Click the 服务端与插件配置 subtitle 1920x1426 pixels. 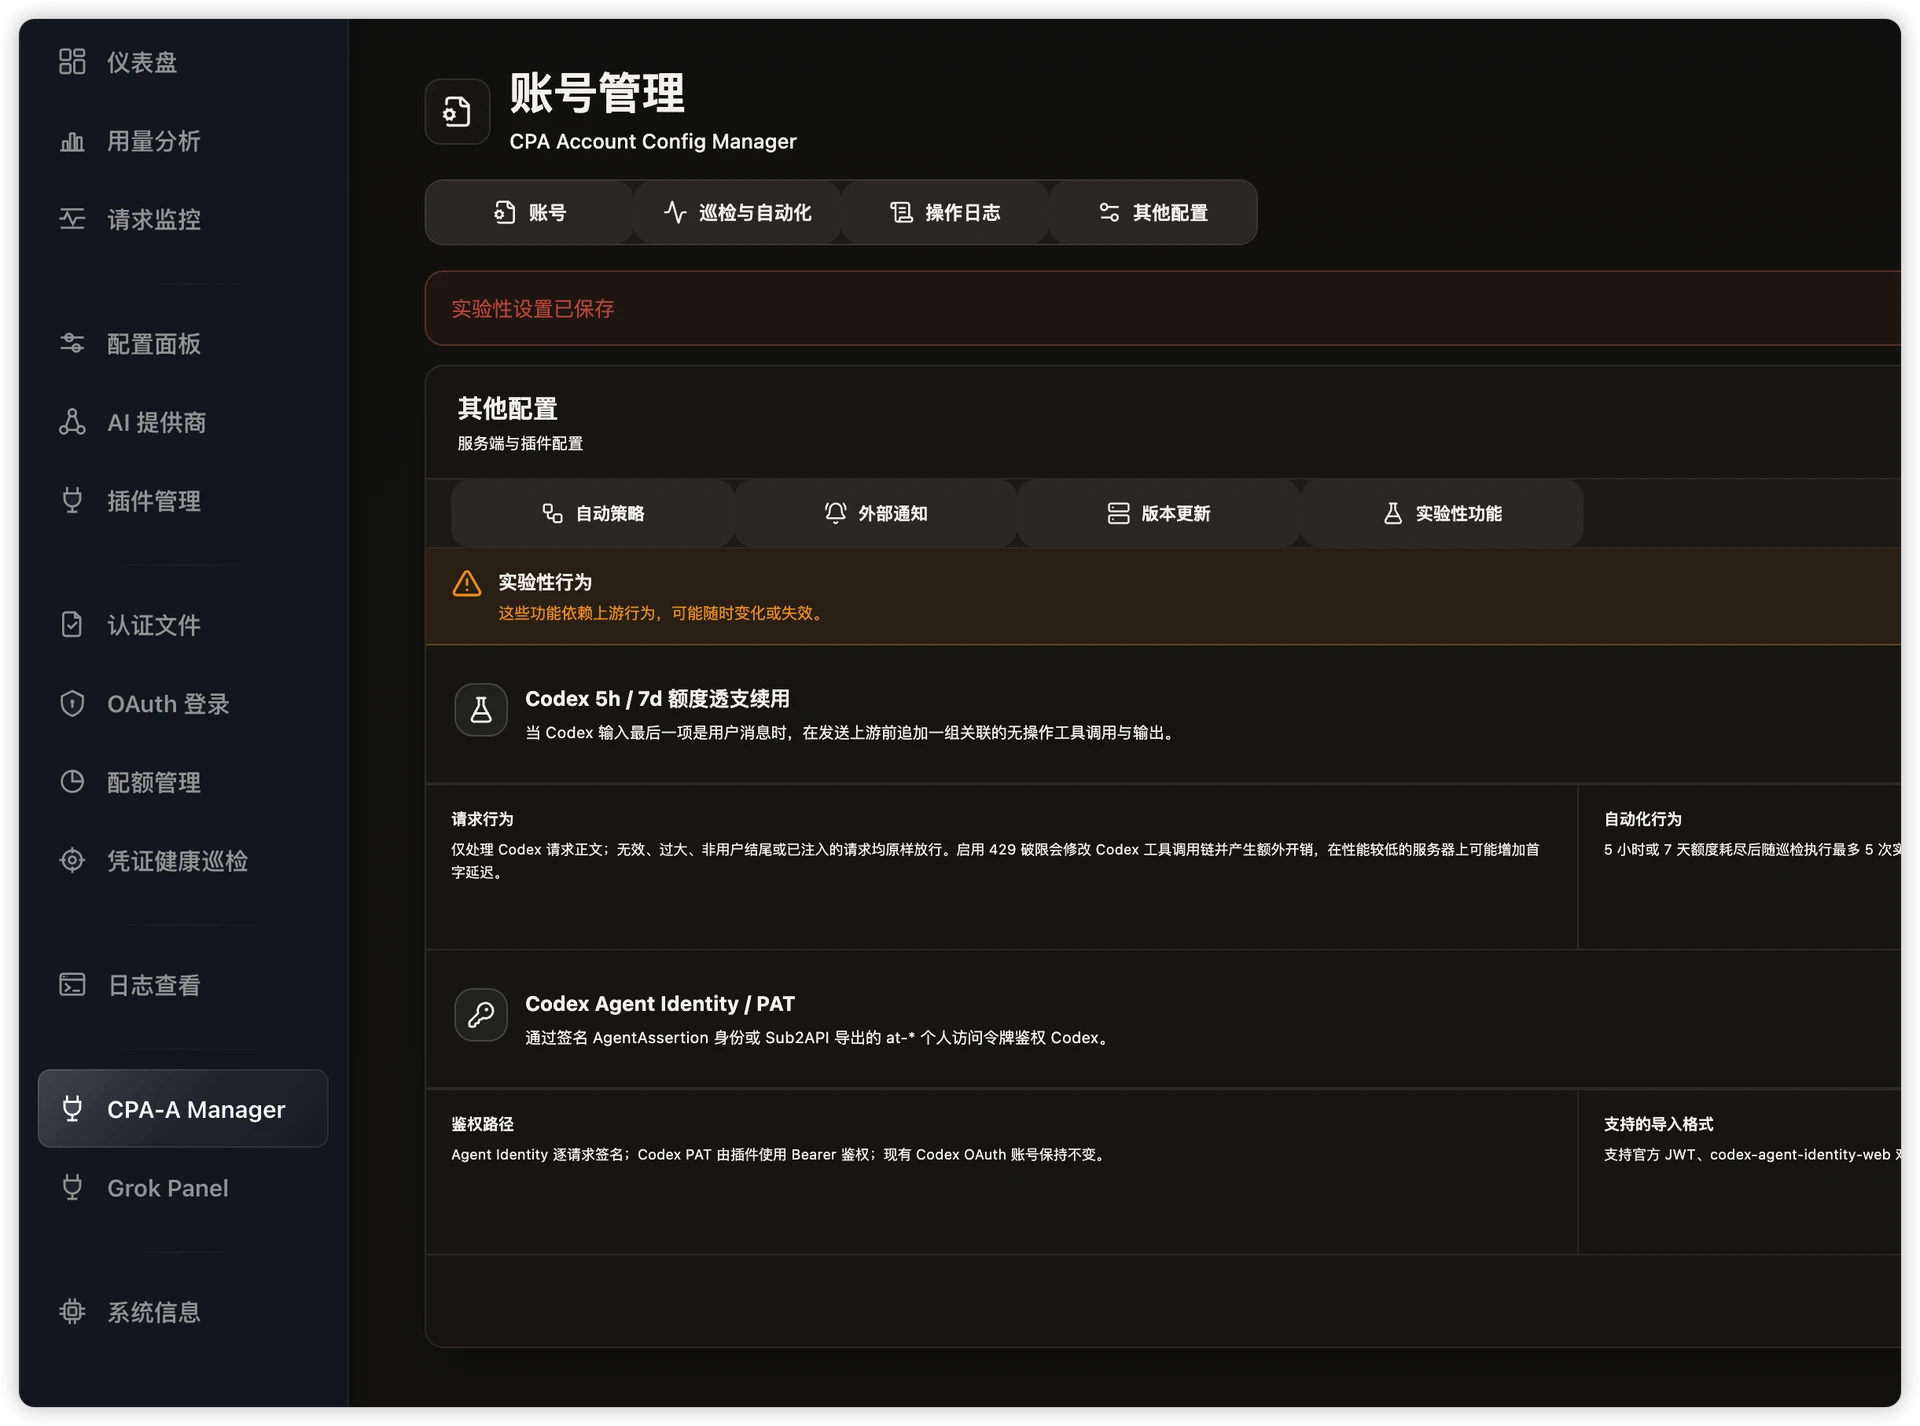pos(520,444)
